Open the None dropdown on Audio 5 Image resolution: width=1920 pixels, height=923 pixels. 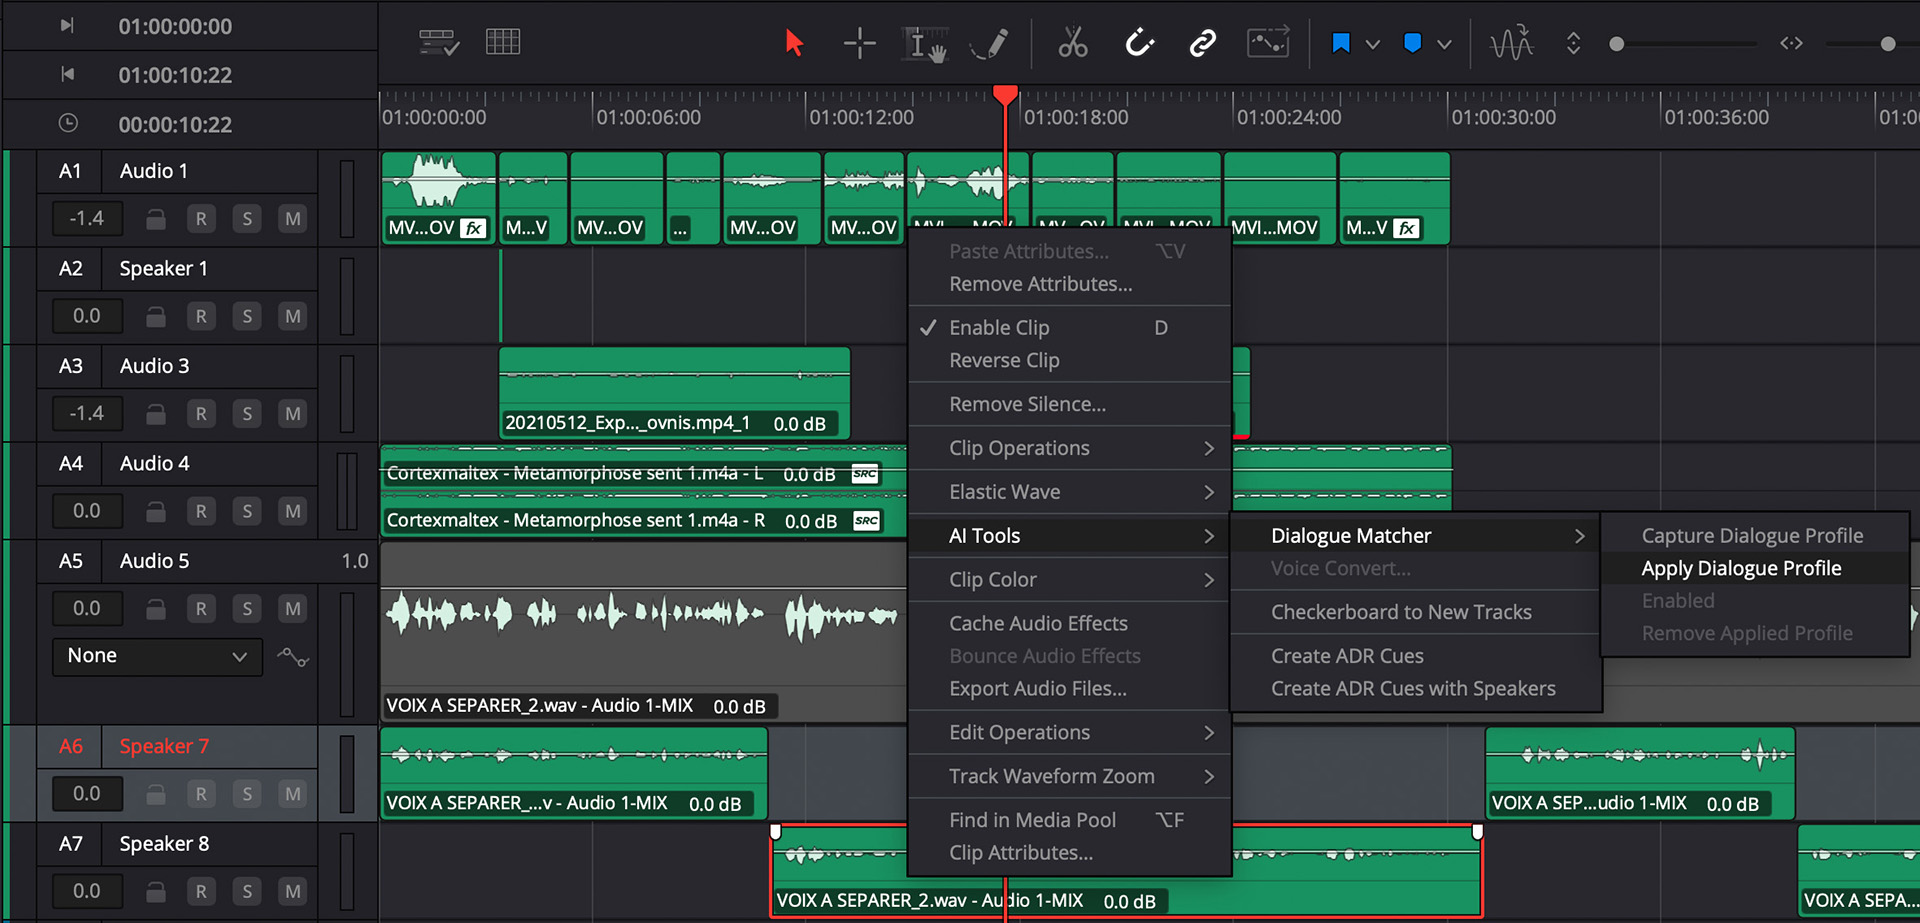click(x=157, y=656)
